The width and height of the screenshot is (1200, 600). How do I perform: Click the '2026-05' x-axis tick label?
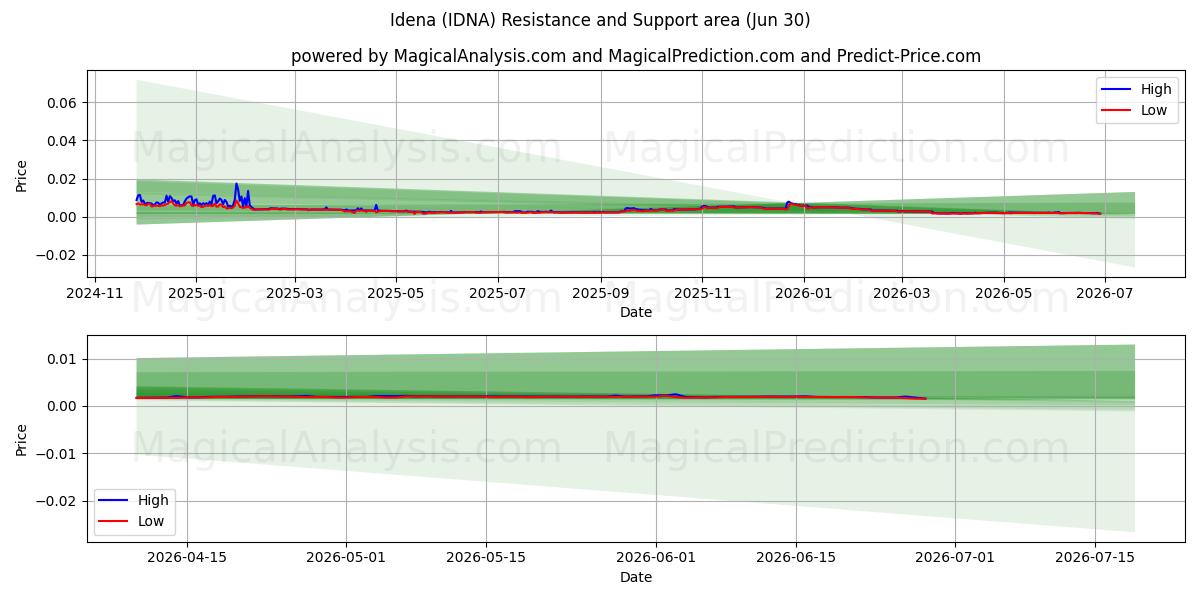click(x=1003, y=293)
